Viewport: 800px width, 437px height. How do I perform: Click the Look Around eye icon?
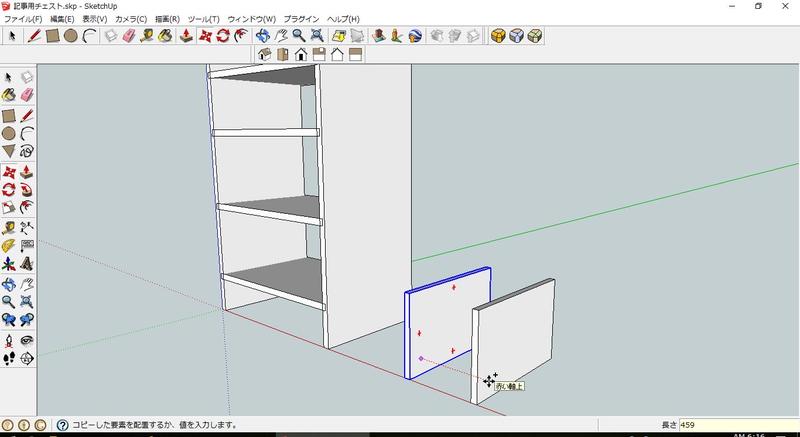(27, 339)
